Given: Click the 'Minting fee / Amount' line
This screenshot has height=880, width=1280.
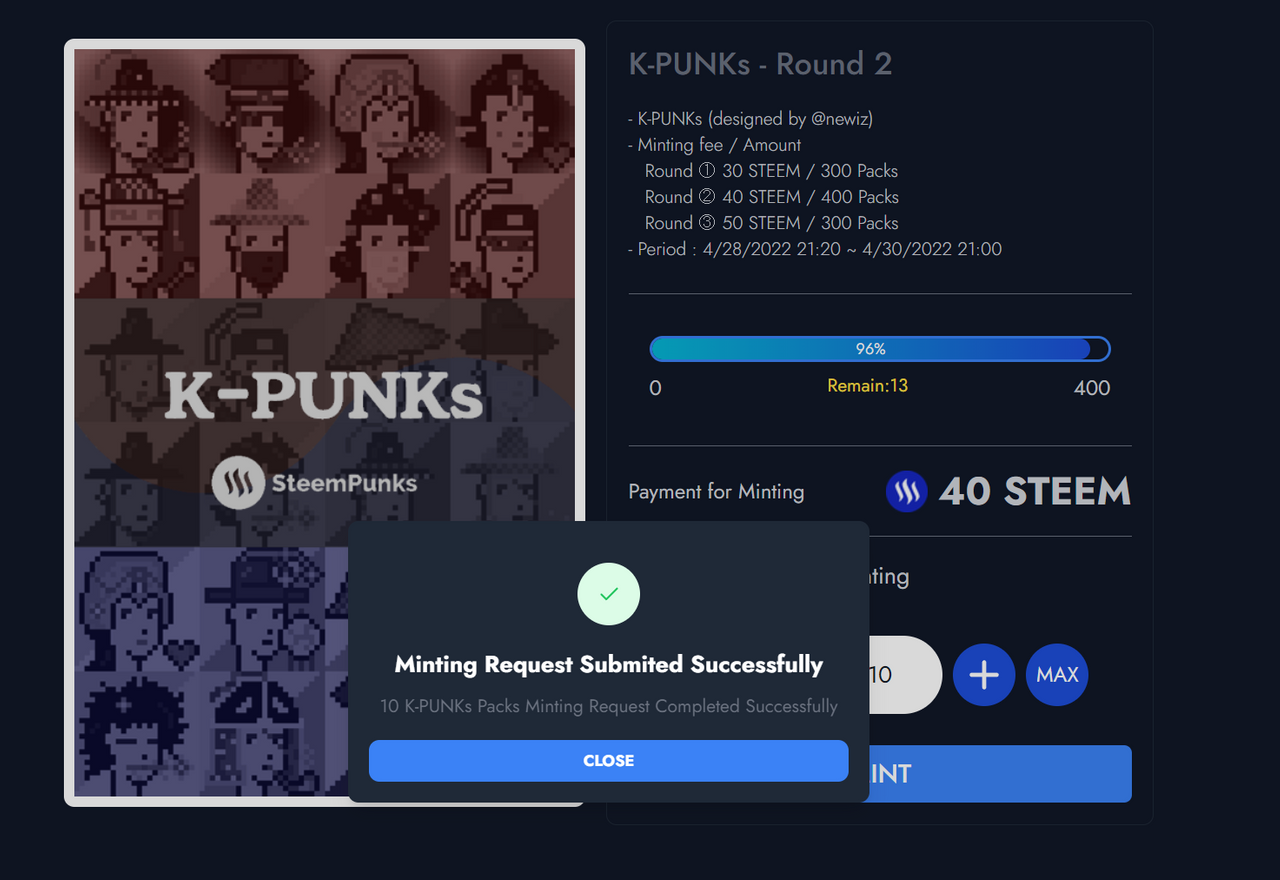Looking at the screenshot, I should tap(714, 145).
